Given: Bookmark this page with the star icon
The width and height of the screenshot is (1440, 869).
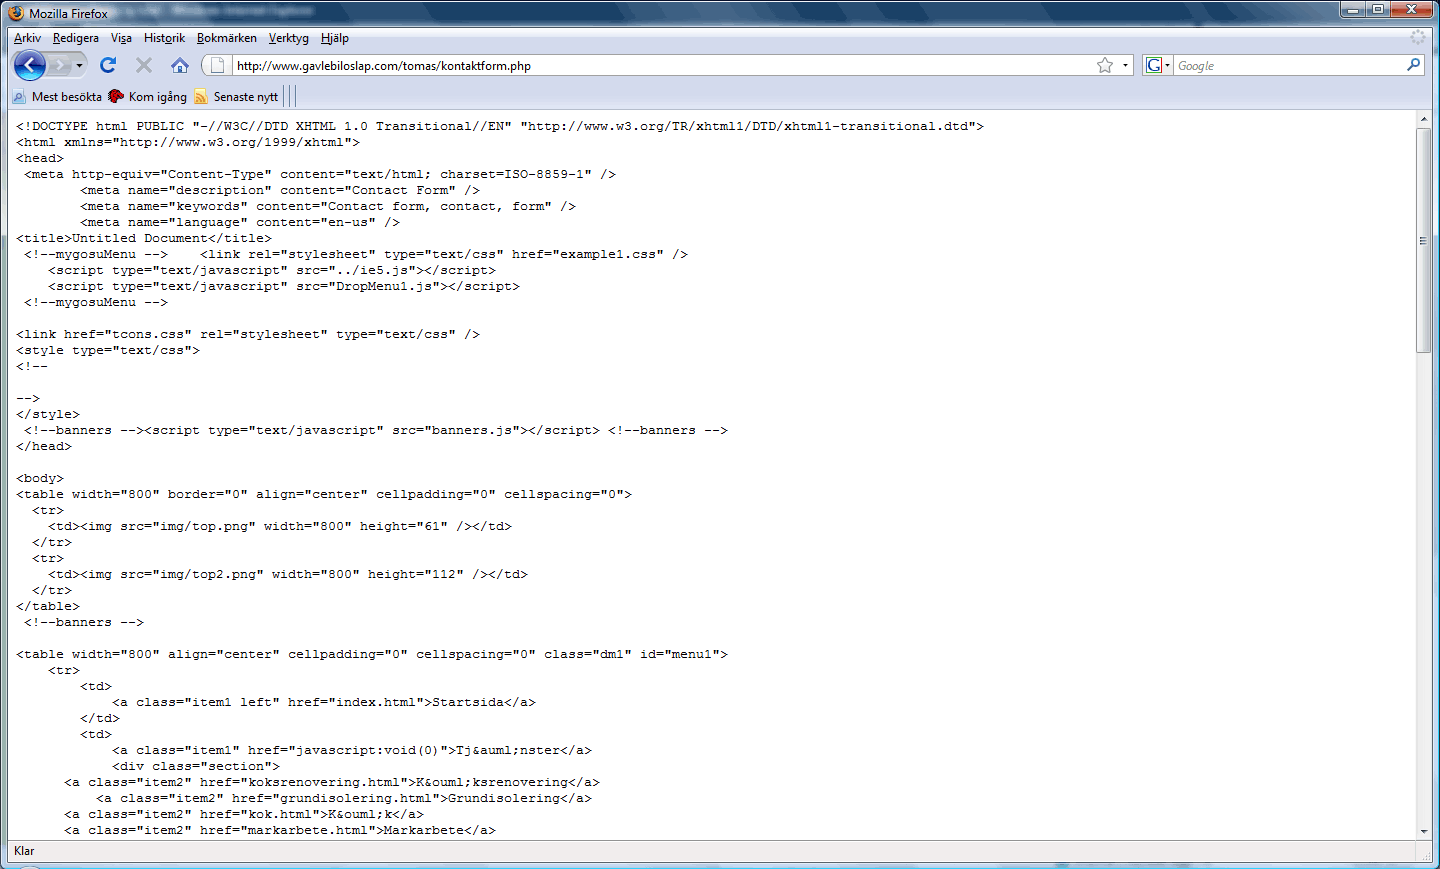Looking at the screenshot, I should coord(1105,65).
